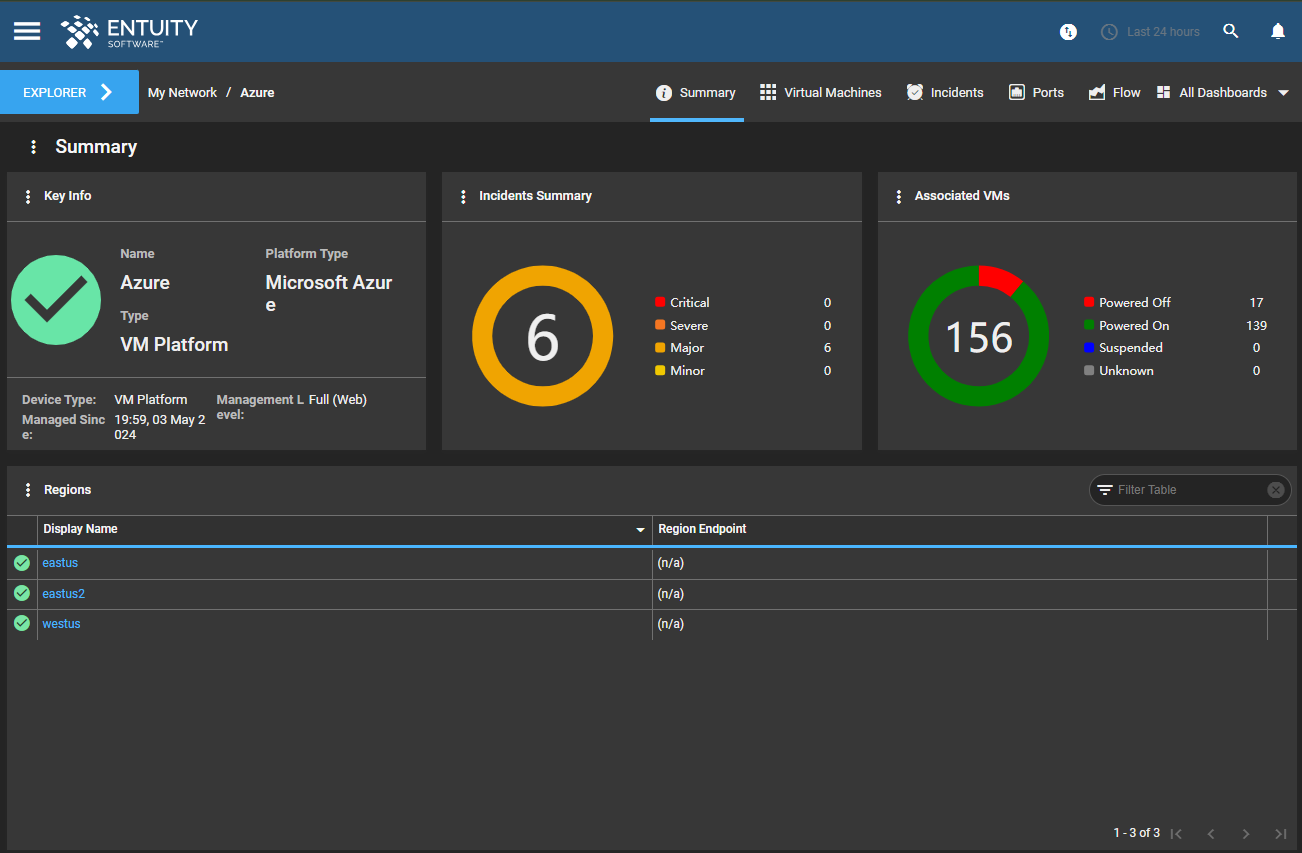The image size is (1302, 853).
Task: Click the Summary info icon
Action: (x=664, y=93)
